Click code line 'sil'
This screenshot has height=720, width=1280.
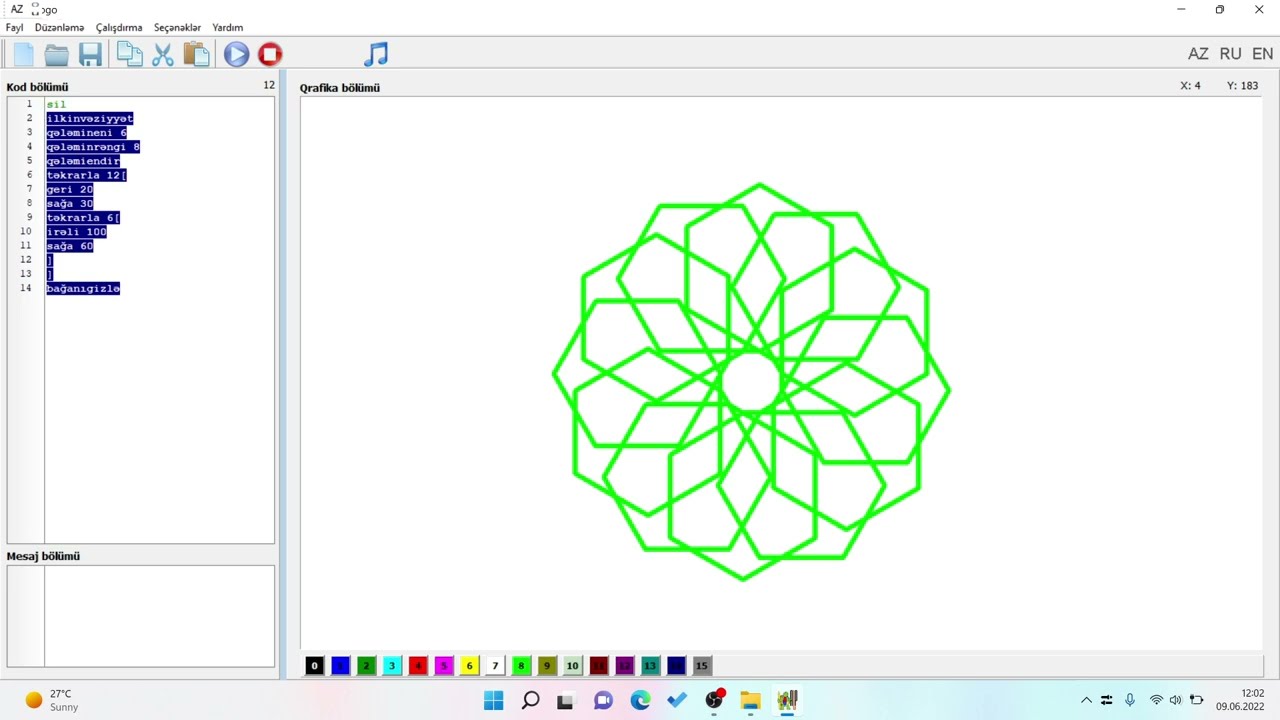click(x=56, y=104)
